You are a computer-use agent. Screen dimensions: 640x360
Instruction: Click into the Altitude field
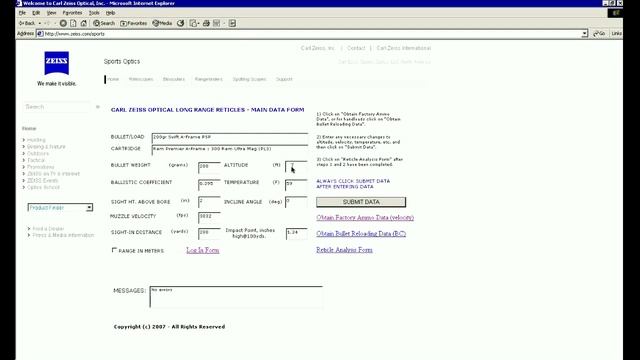[296, 167]
